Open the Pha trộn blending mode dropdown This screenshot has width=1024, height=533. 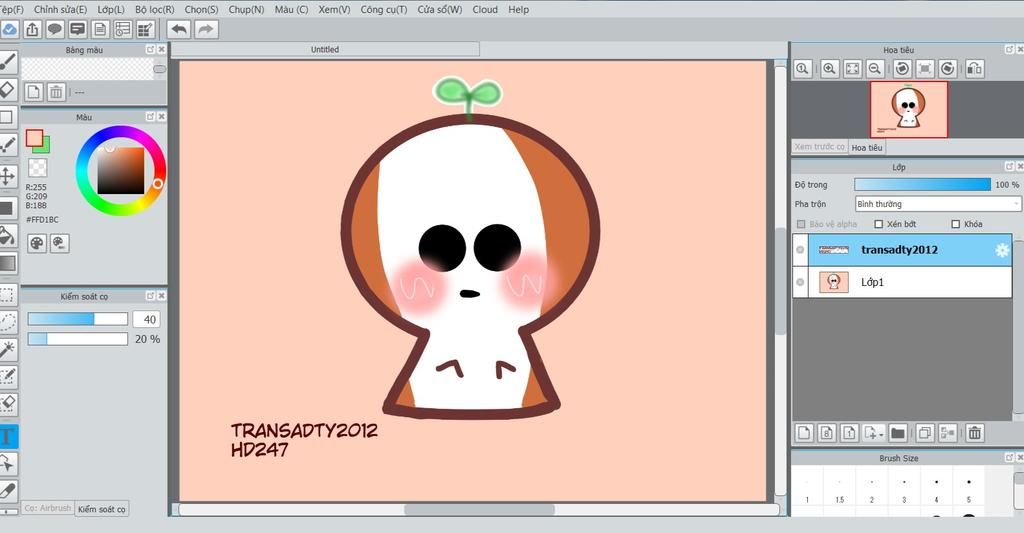937,204
